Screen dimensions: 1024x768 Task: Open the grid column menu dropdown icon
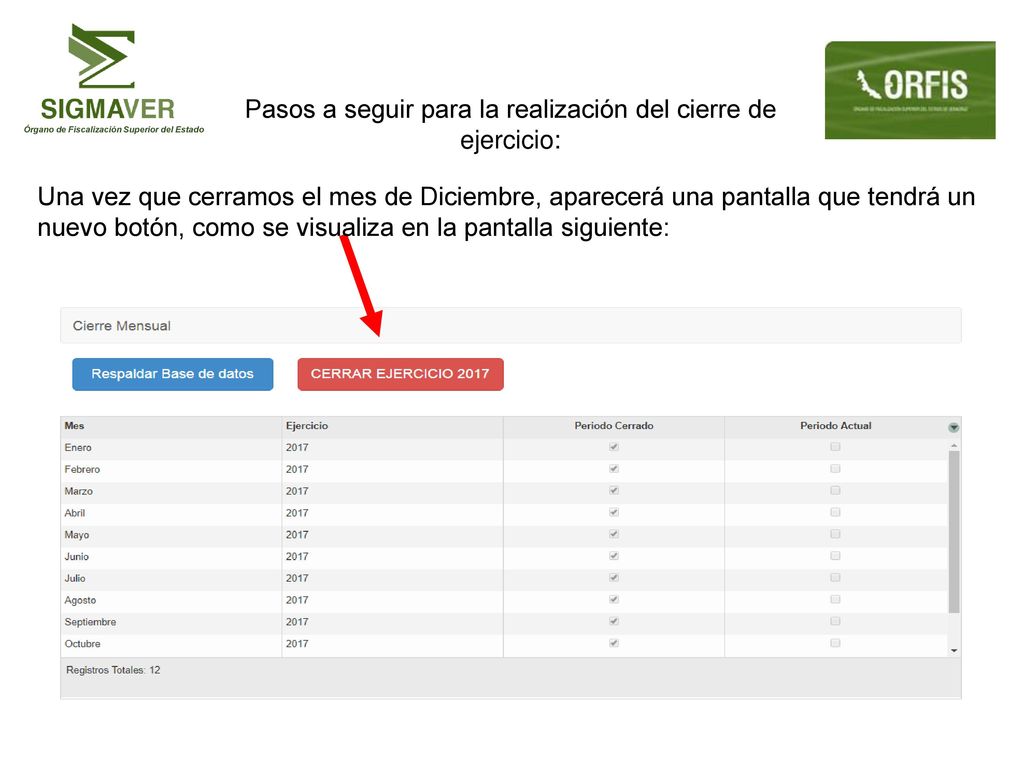[x=953, y=427]
